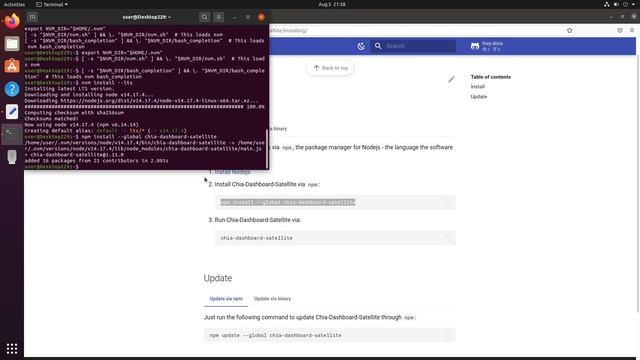Open the volume icon in top bar

coord(616,4)
